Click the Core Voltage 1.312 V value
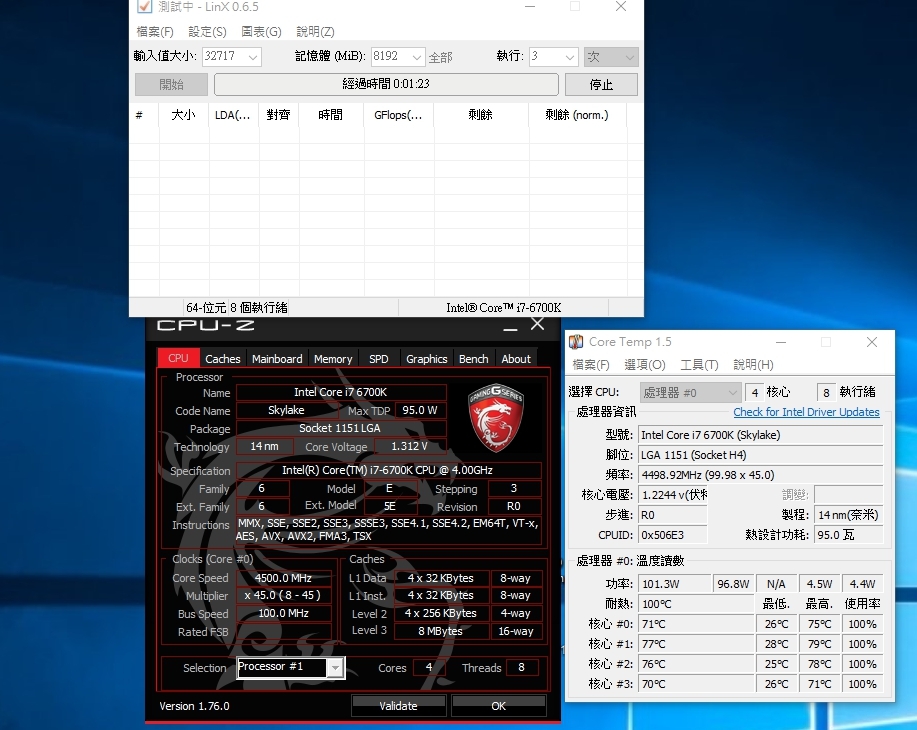This screenshot has height=730, width=917. tap(409, 446)
